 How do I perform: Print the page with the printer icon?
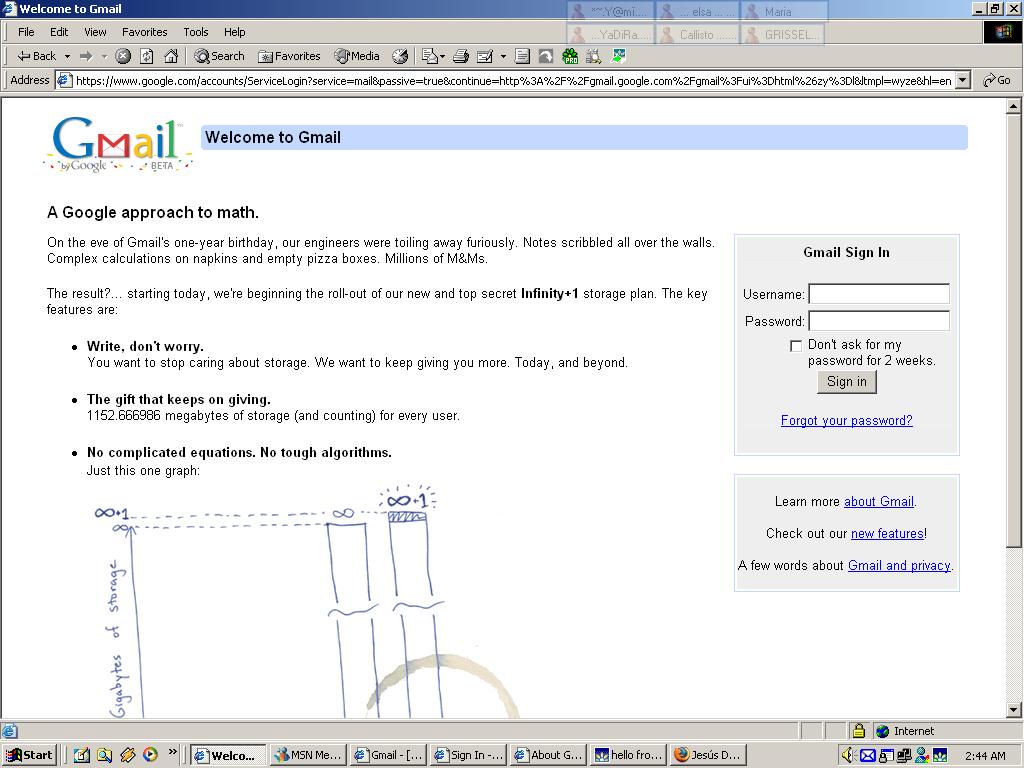point(461,56)
